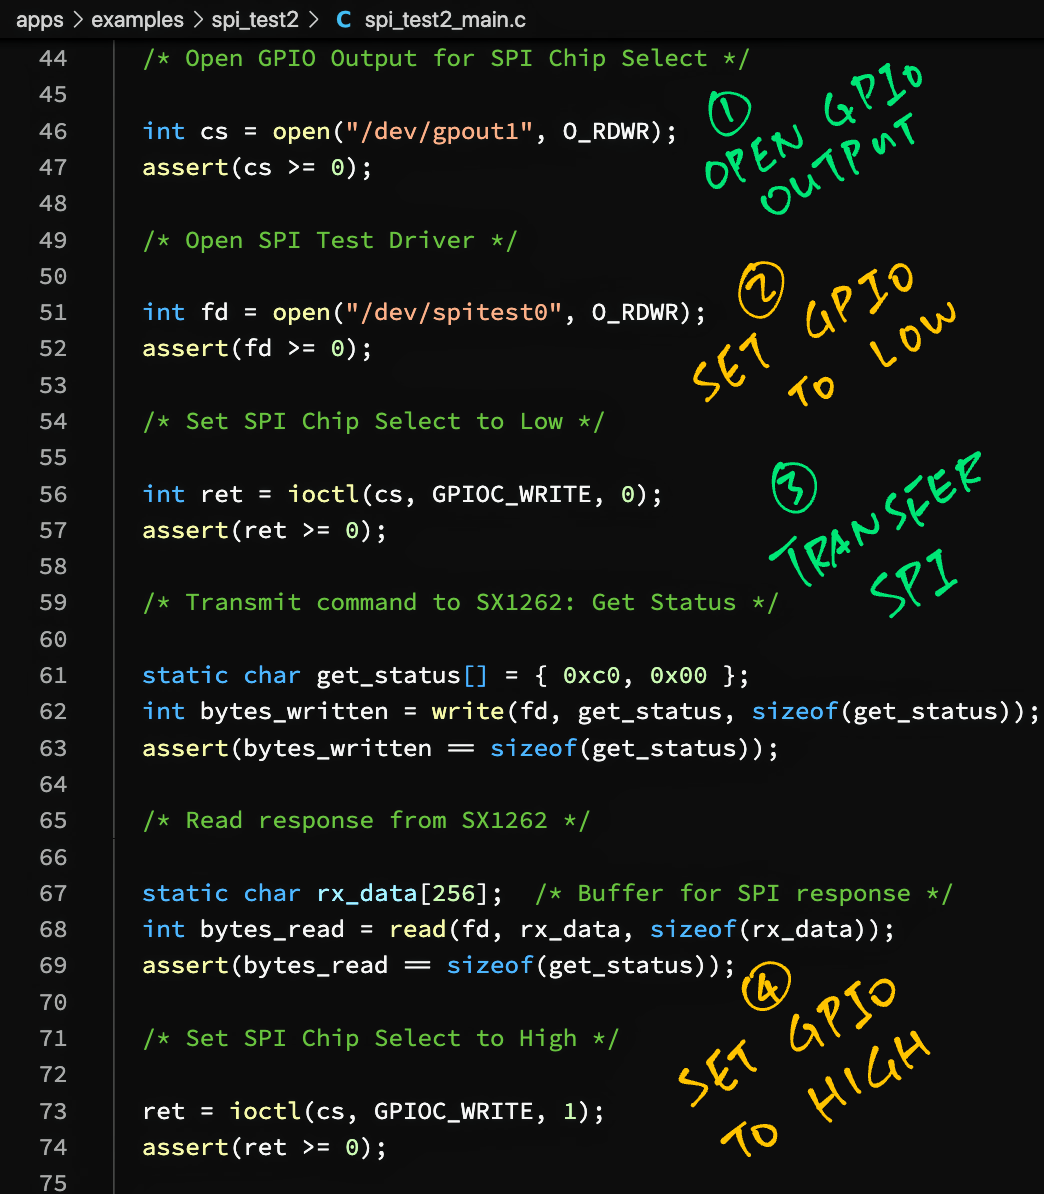
Task: Click the "Open SPI Test Driver" comment
Action: 330,240
